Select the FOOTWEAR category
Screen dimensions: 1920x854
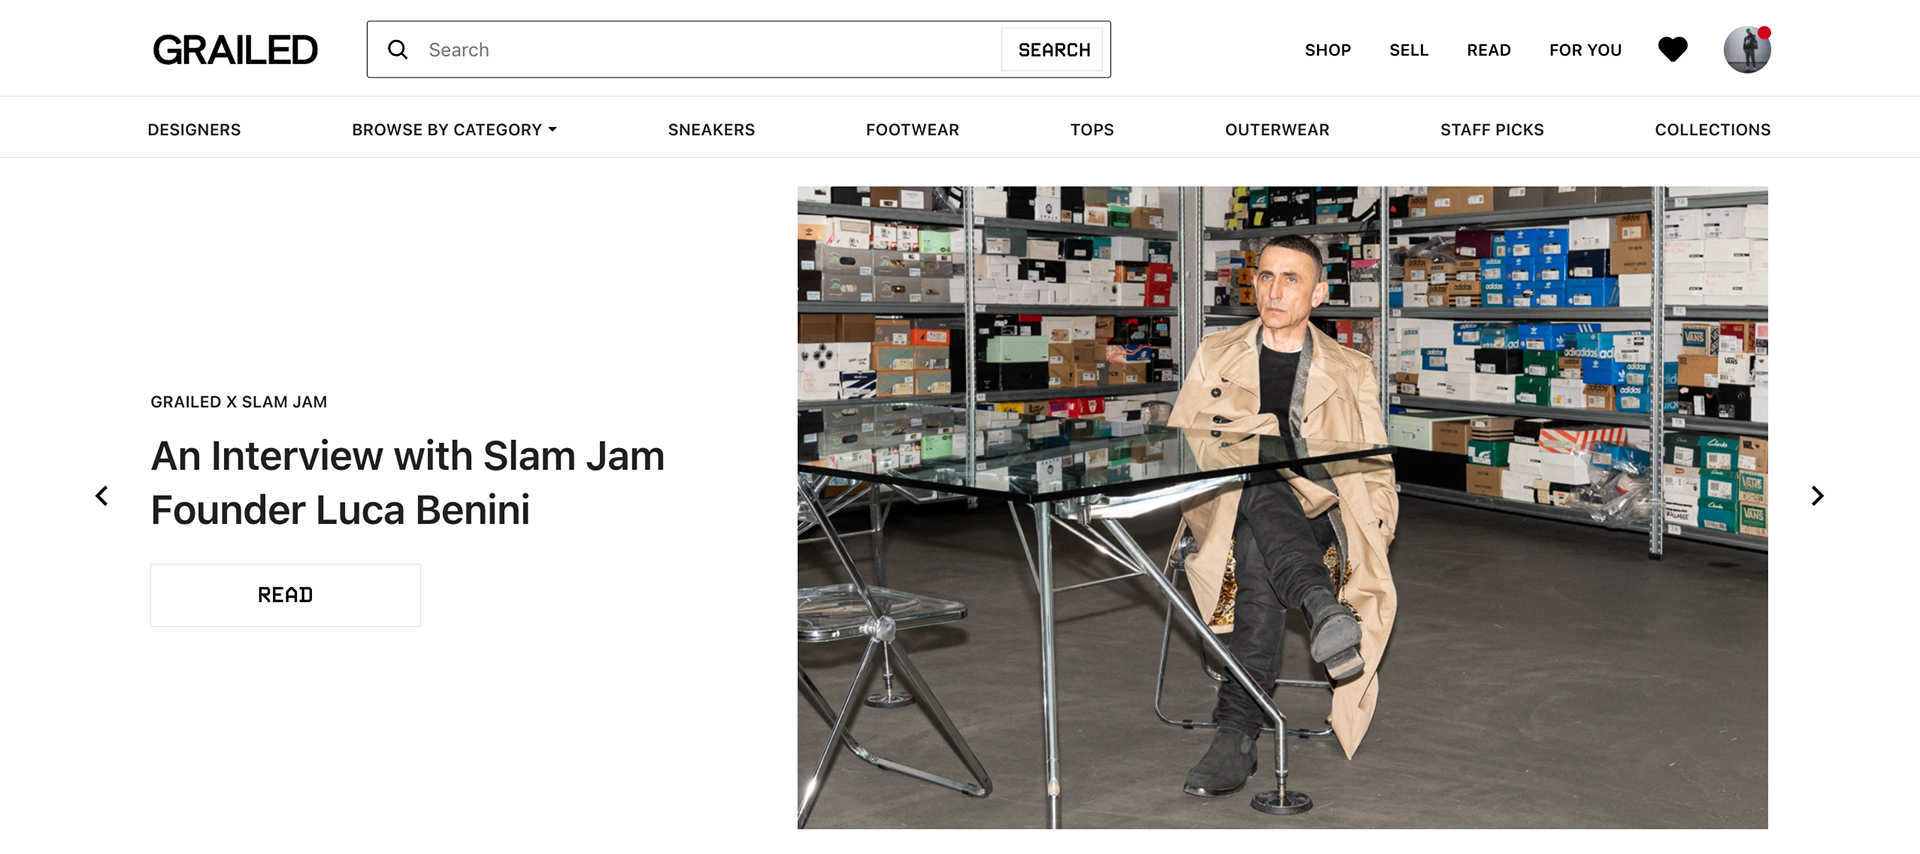[912, 130]
